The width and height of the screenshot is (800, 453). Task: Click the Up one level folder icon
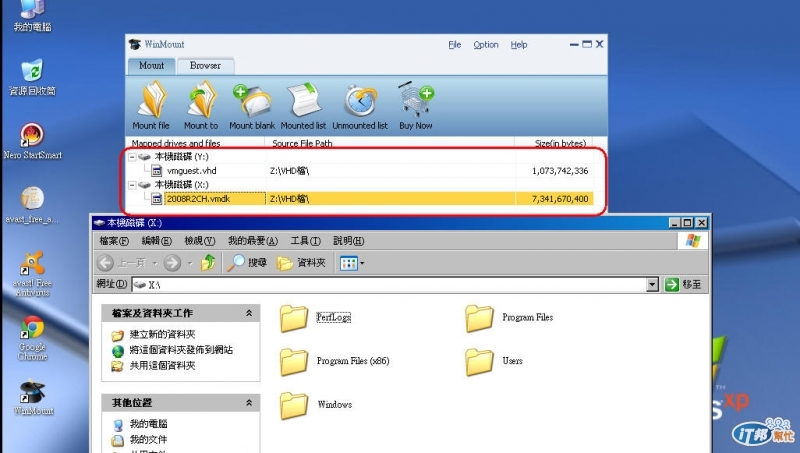coord(208,262)
